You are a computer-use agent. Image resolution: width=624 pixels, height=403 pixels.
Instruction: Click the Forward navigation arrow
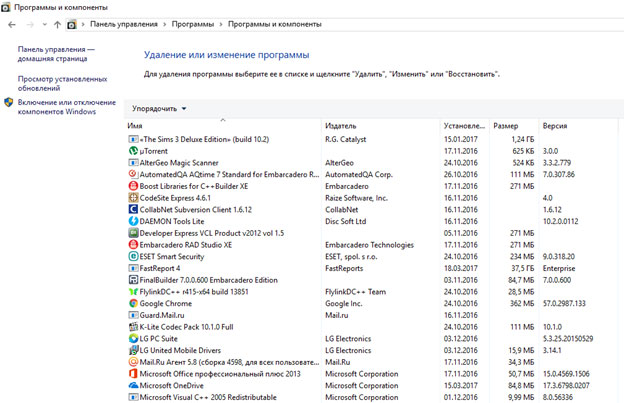pyautogui.click(x=30, y=25)
